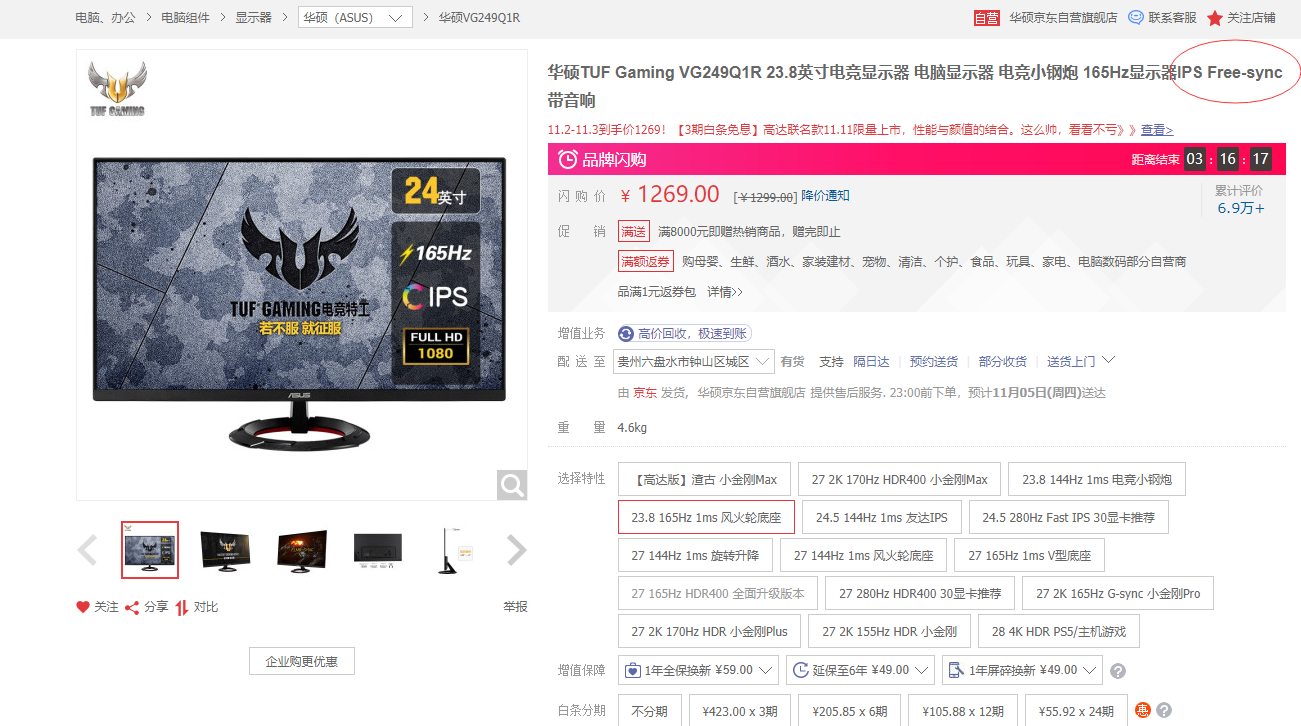Choose ¥105.88 x 12期 installment
This screenshot has height=726, width=1301.
pyautogui.click(x=963, y=711)
